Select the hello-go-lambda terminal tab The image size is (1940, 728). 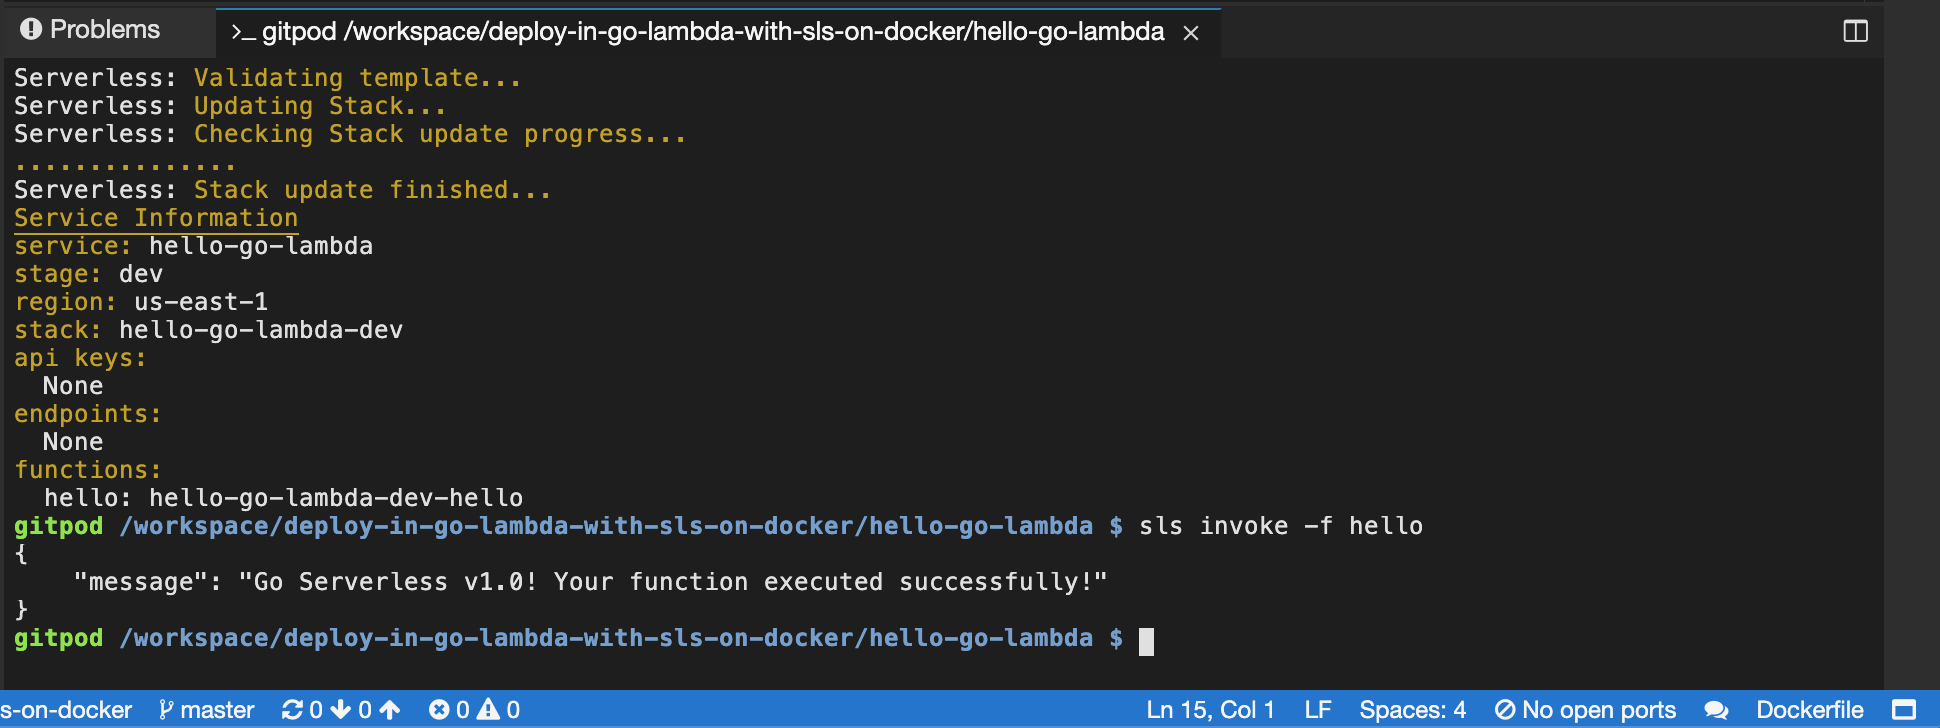700,31
